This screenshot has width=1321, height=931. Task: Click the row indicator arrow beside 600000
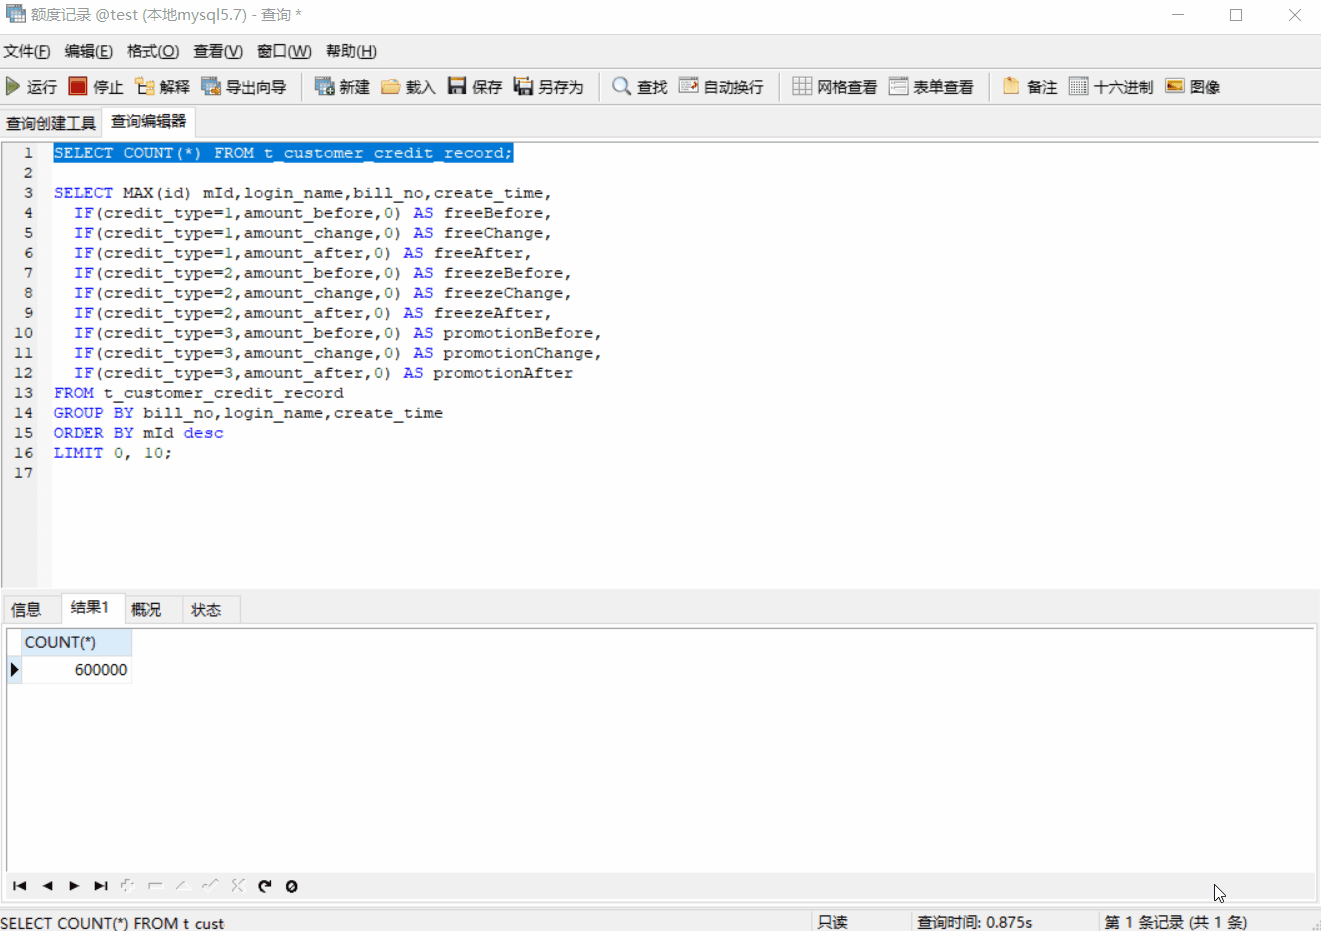tap(14, 670)
